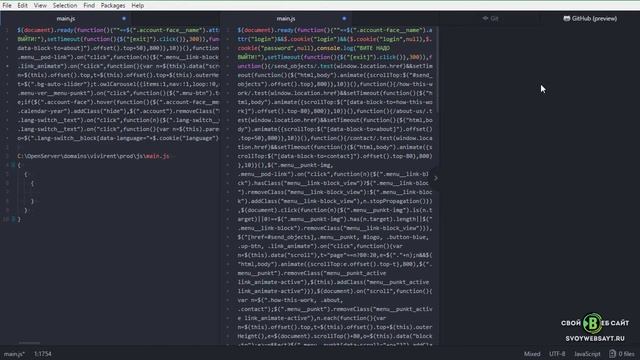Image resolution: width=640 pixels, height=360 pixels.
Task: Open the View menu
Action: click(40, 5)
